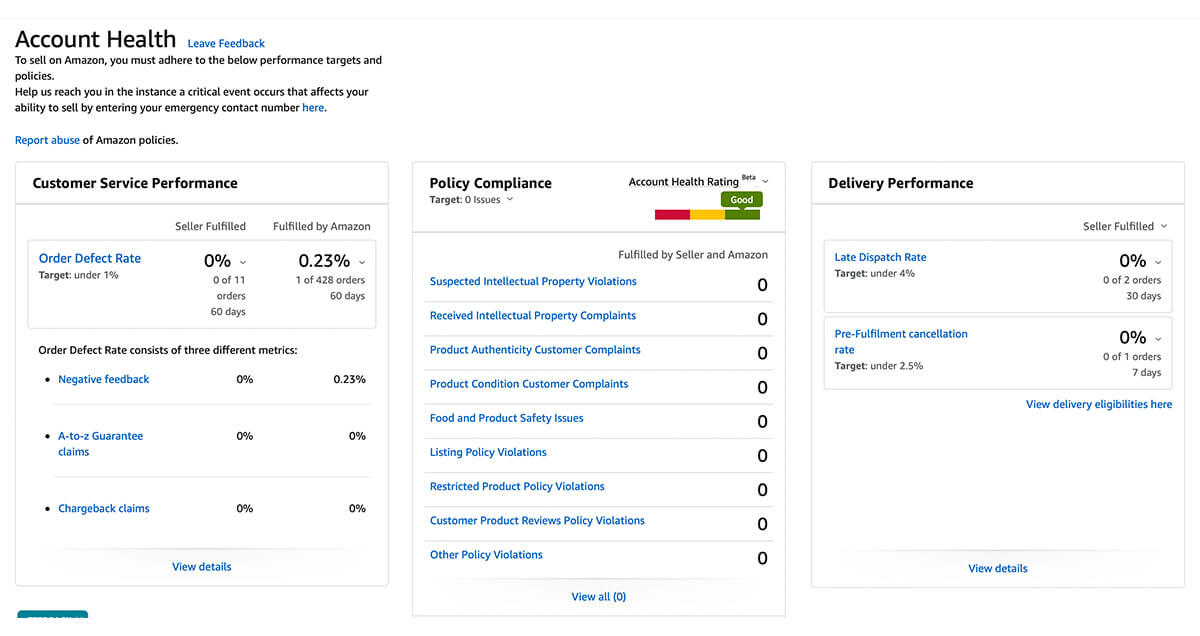Expand the Late Dispatch Rate 0% chevron
1200x636 pixels.
point(1158,262)
